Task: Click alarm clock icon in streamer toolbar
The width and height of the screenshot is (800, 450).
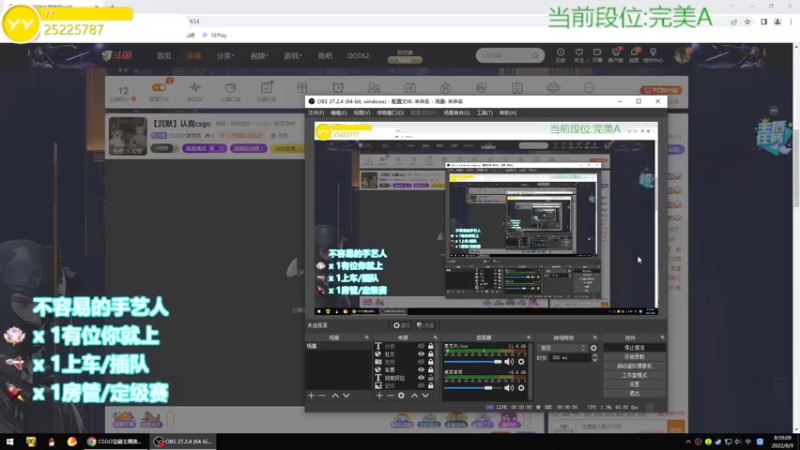Action: coord(338,88)
